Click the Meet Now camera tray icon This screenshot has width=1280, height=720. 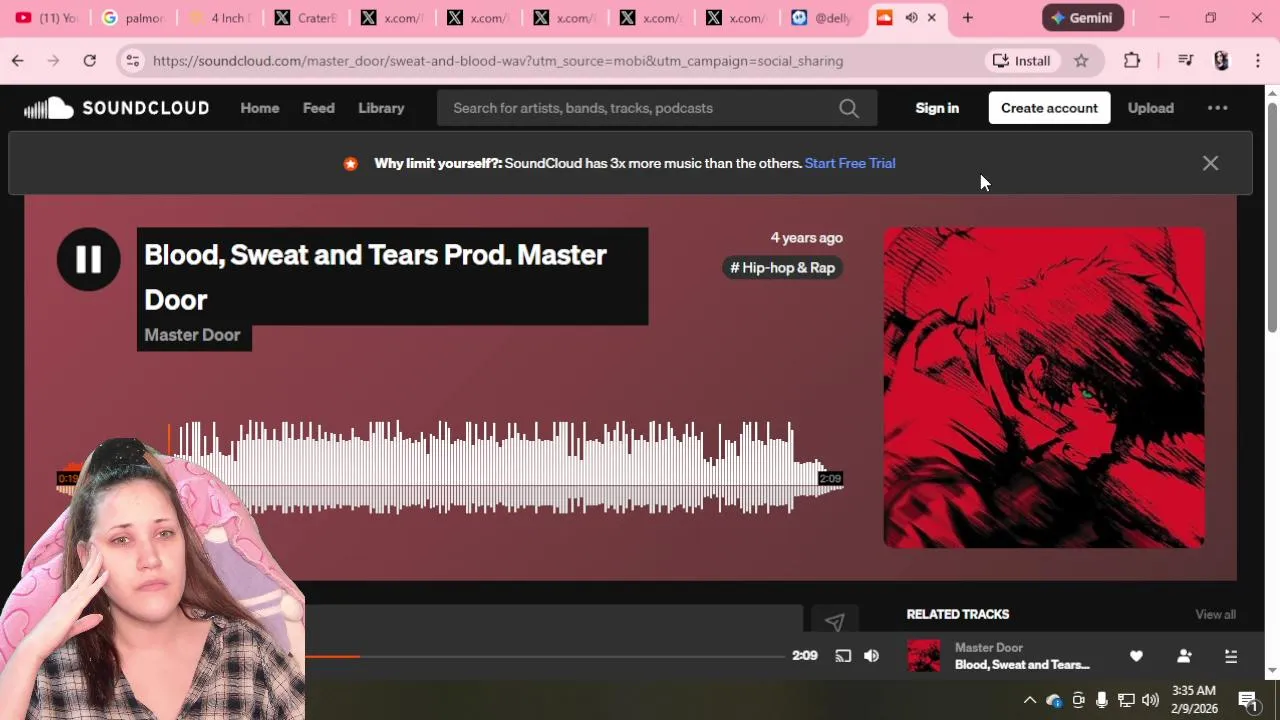(1078, 700)
